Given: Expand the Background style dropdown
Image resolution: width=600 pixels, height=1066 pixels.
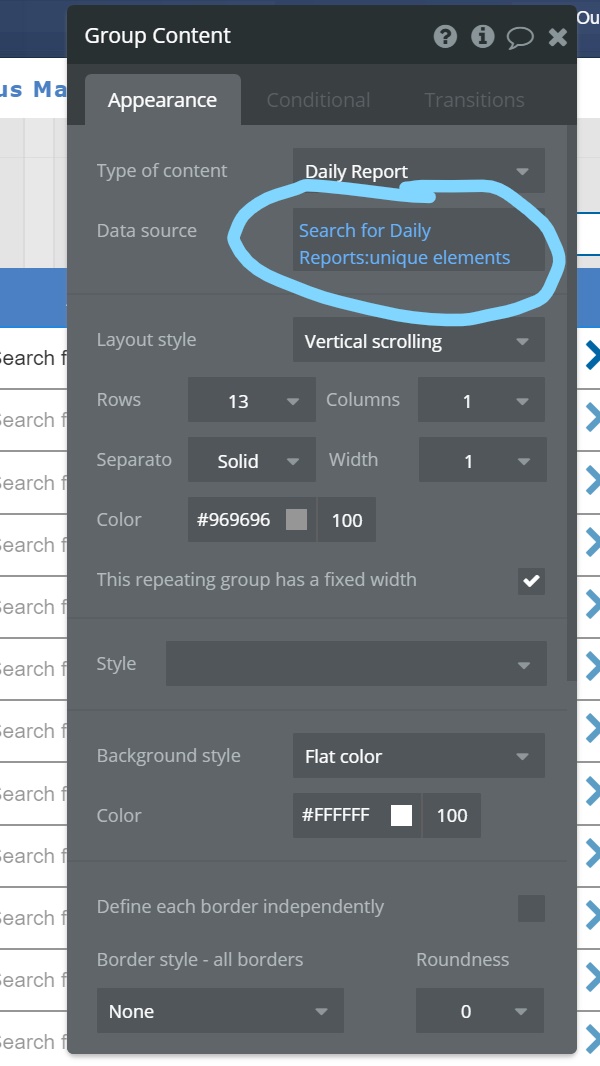Looking at the screenshot, I should point(419,756).
